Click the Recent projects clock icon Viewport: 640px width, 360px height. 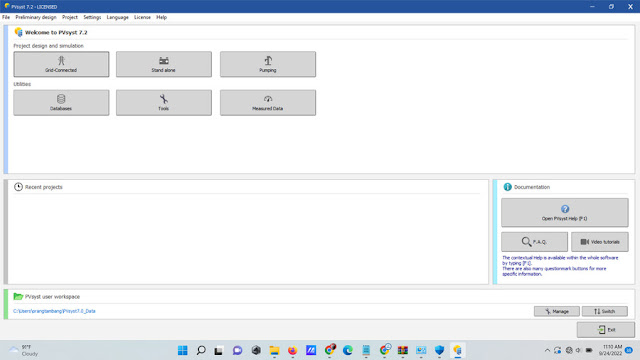18,187
